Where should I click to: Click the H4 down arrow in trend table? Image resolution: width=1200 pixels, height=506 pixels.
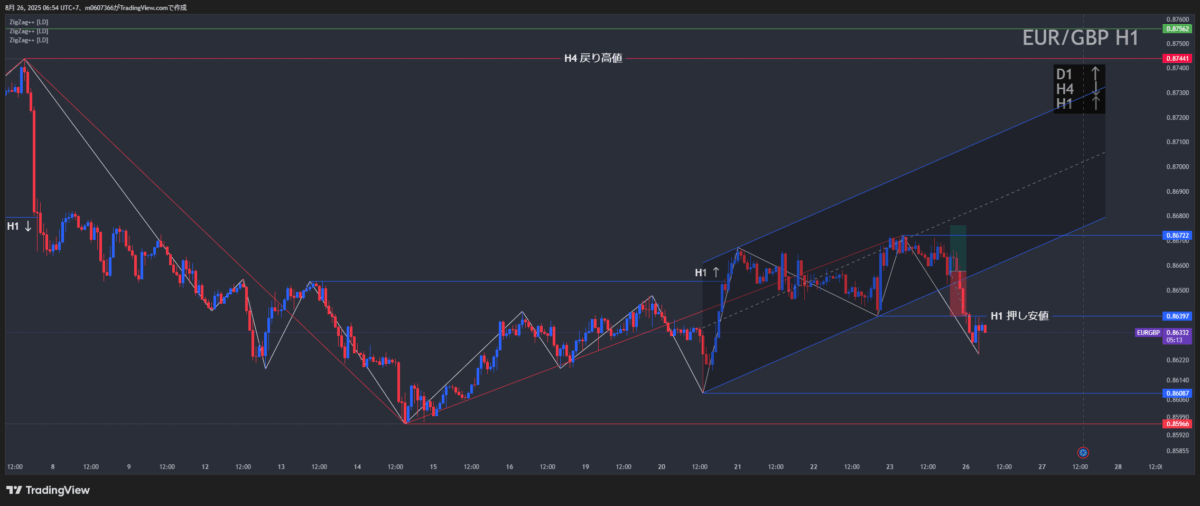pyautogui.click(x=1096, y=89)
